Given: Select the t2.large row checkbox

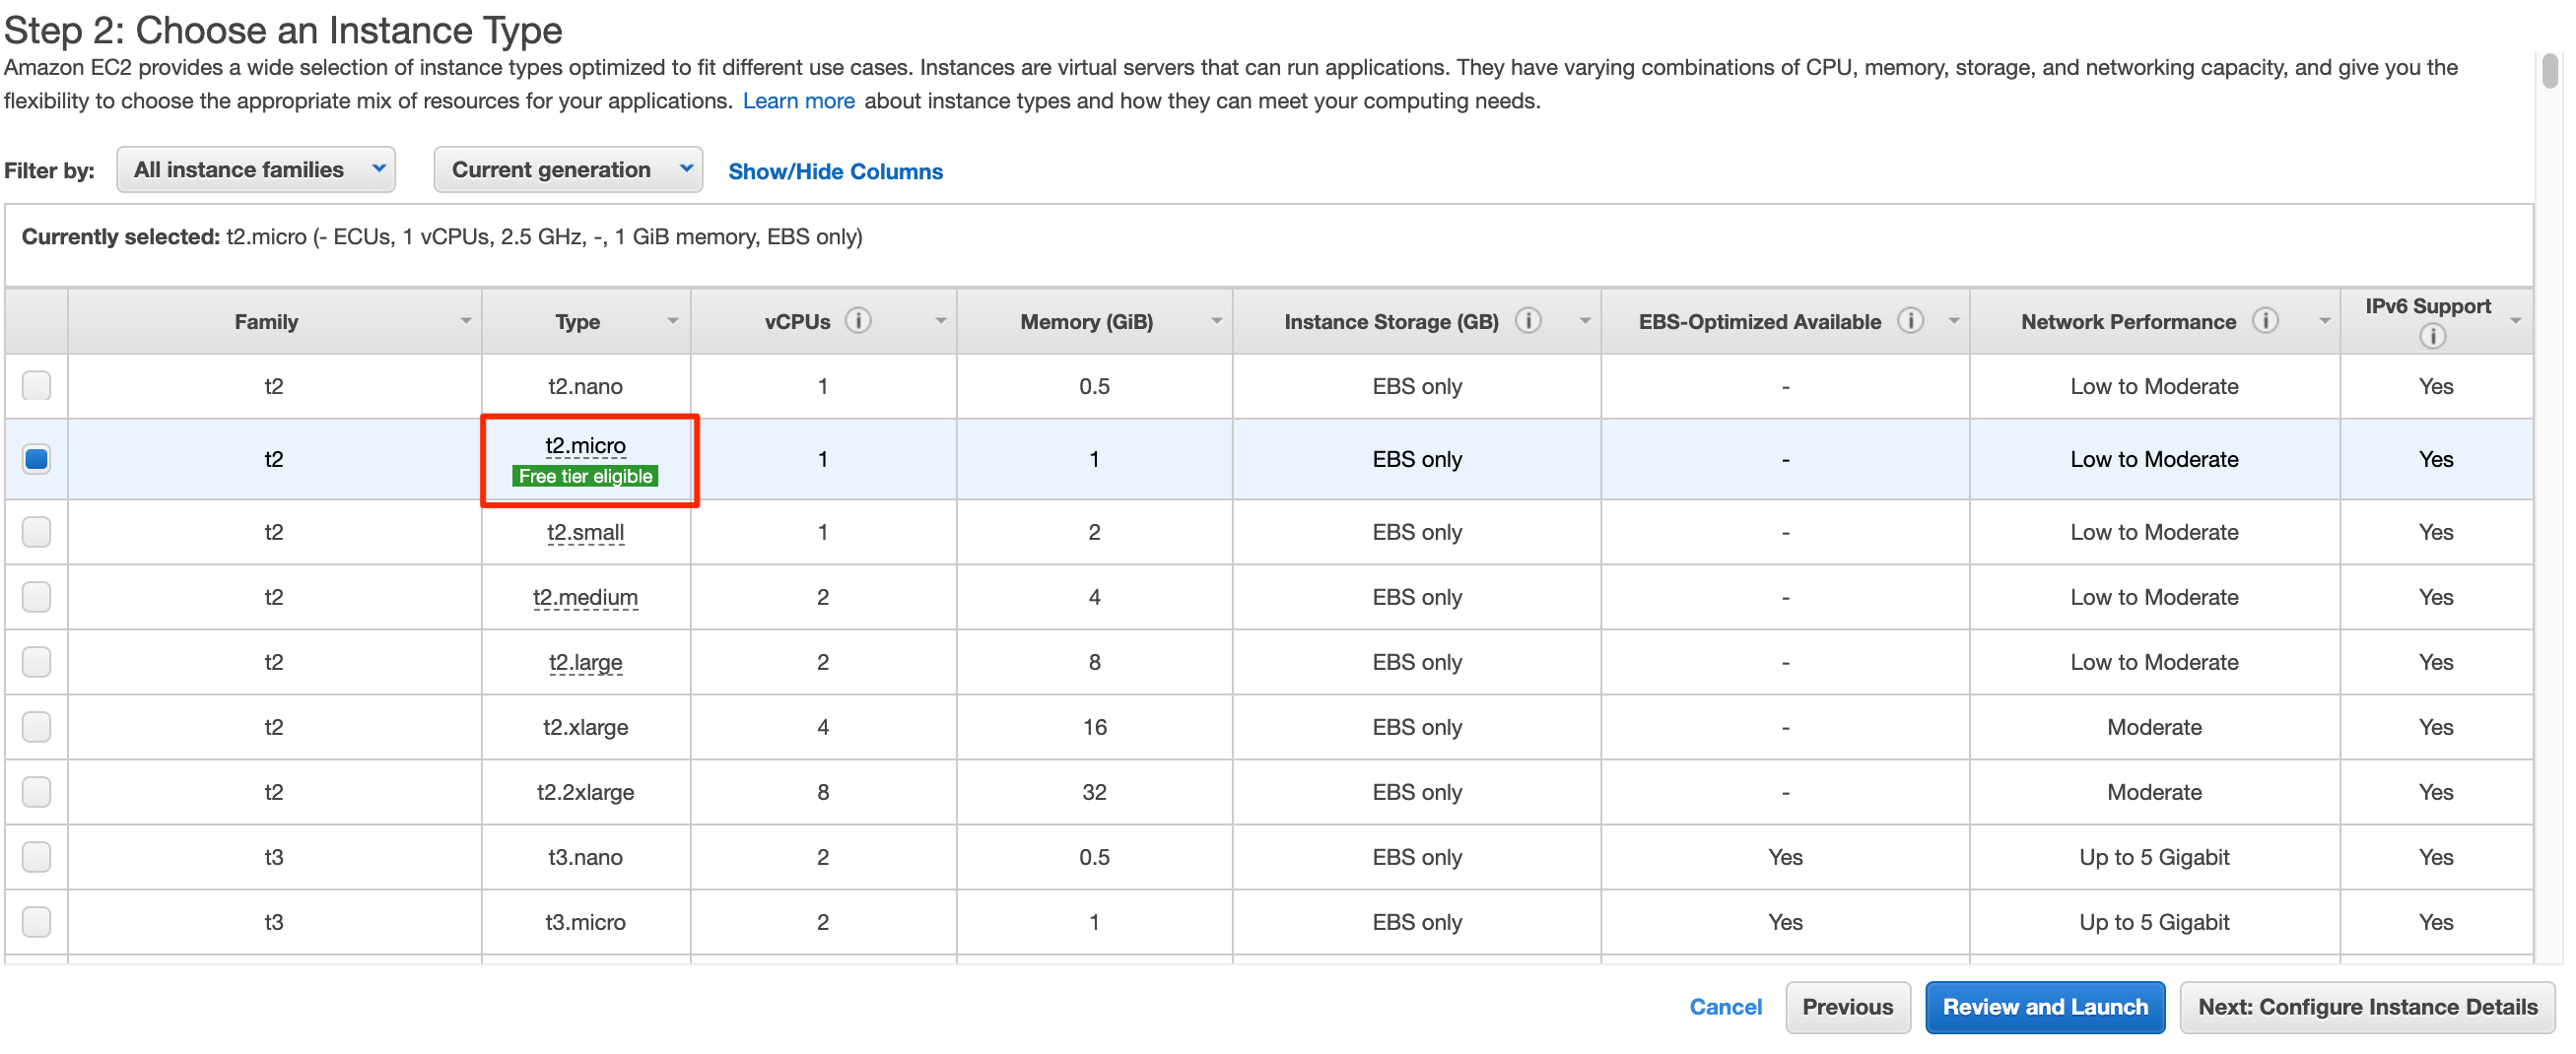Looking at the screenshot, I should (37, 662).
